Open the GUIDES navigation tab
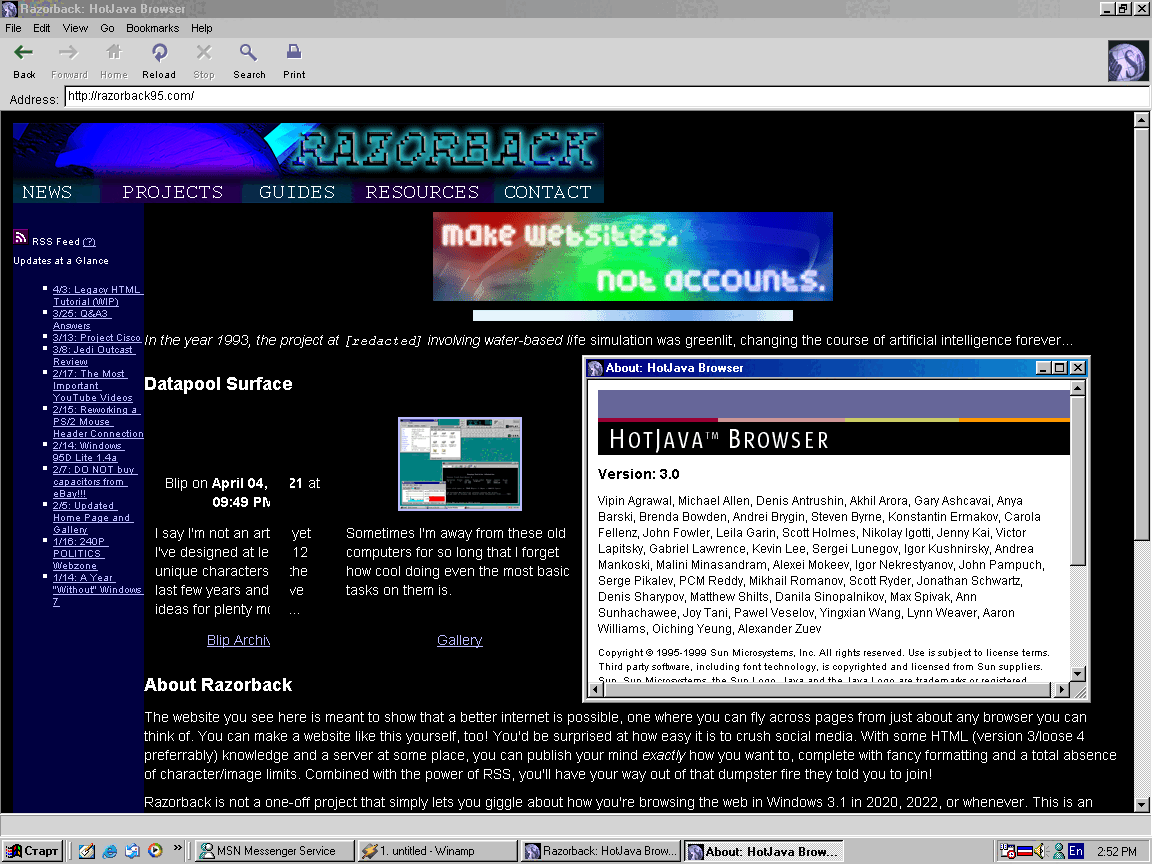The width and height of the screenshot is (1152, 864). point(297,192)
